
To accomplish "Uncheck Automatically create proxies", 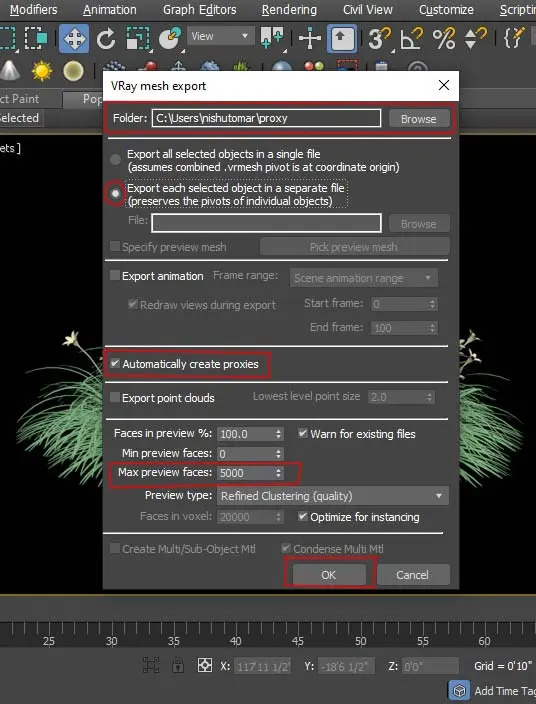I will click(115, 363).
